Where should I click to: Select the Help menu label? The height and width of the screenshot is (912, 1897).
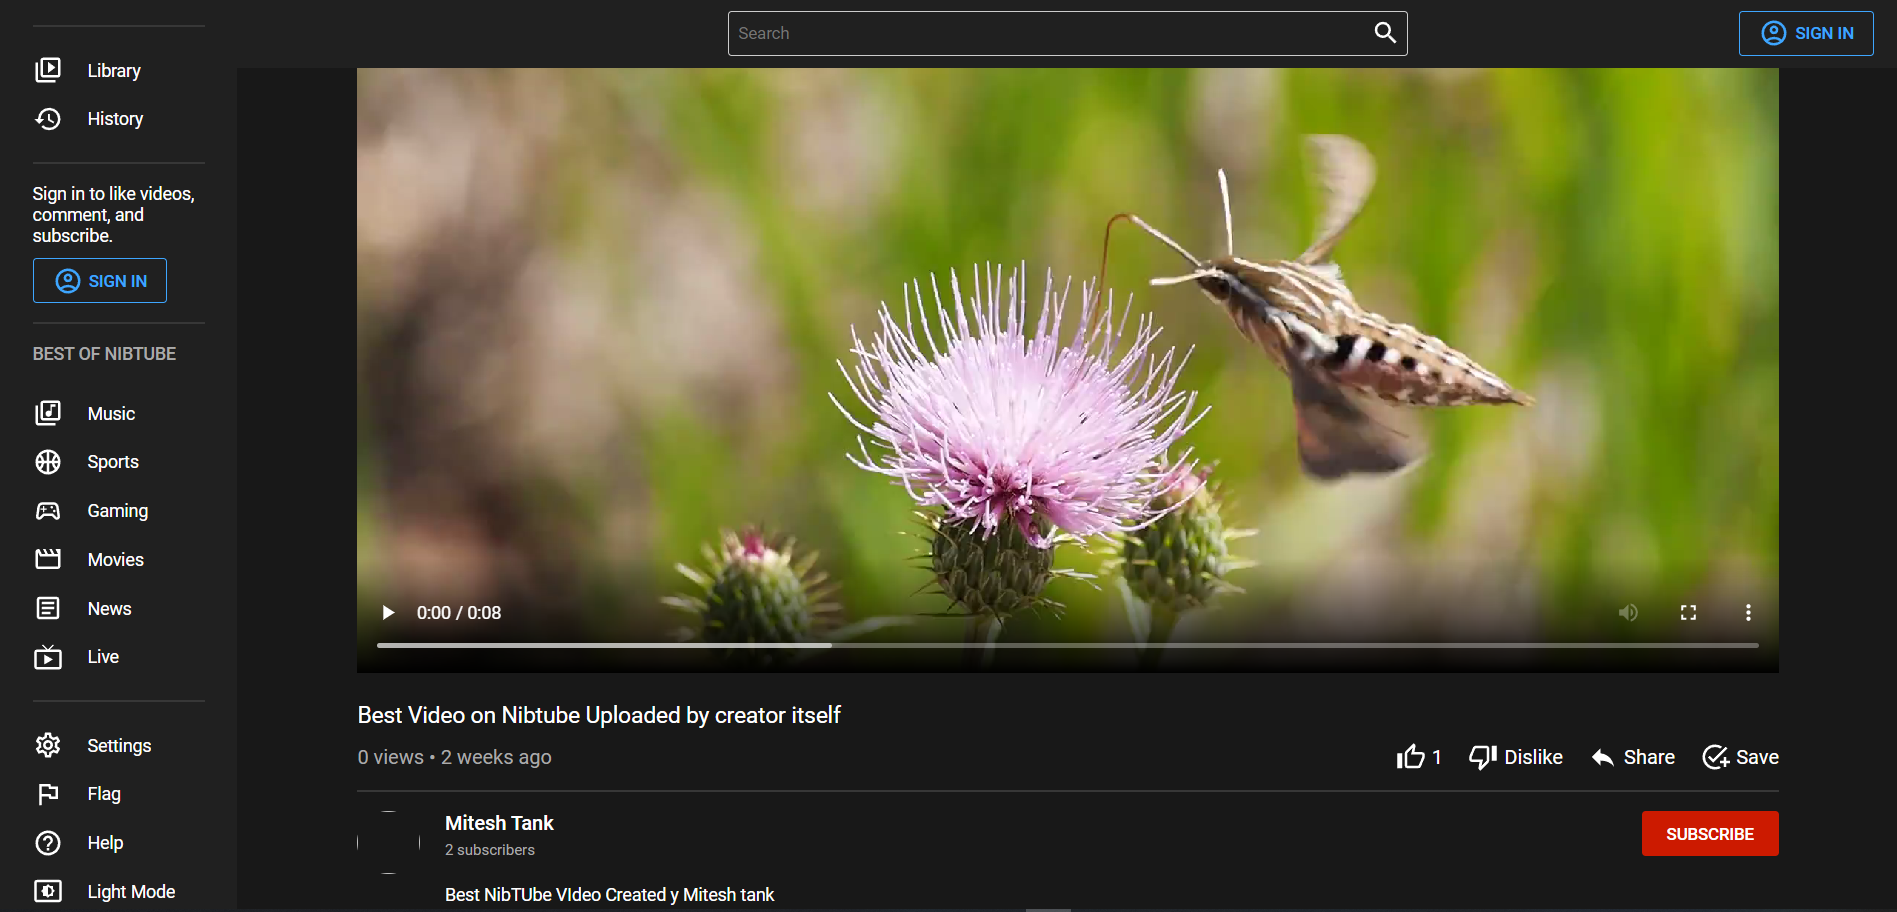105,843
